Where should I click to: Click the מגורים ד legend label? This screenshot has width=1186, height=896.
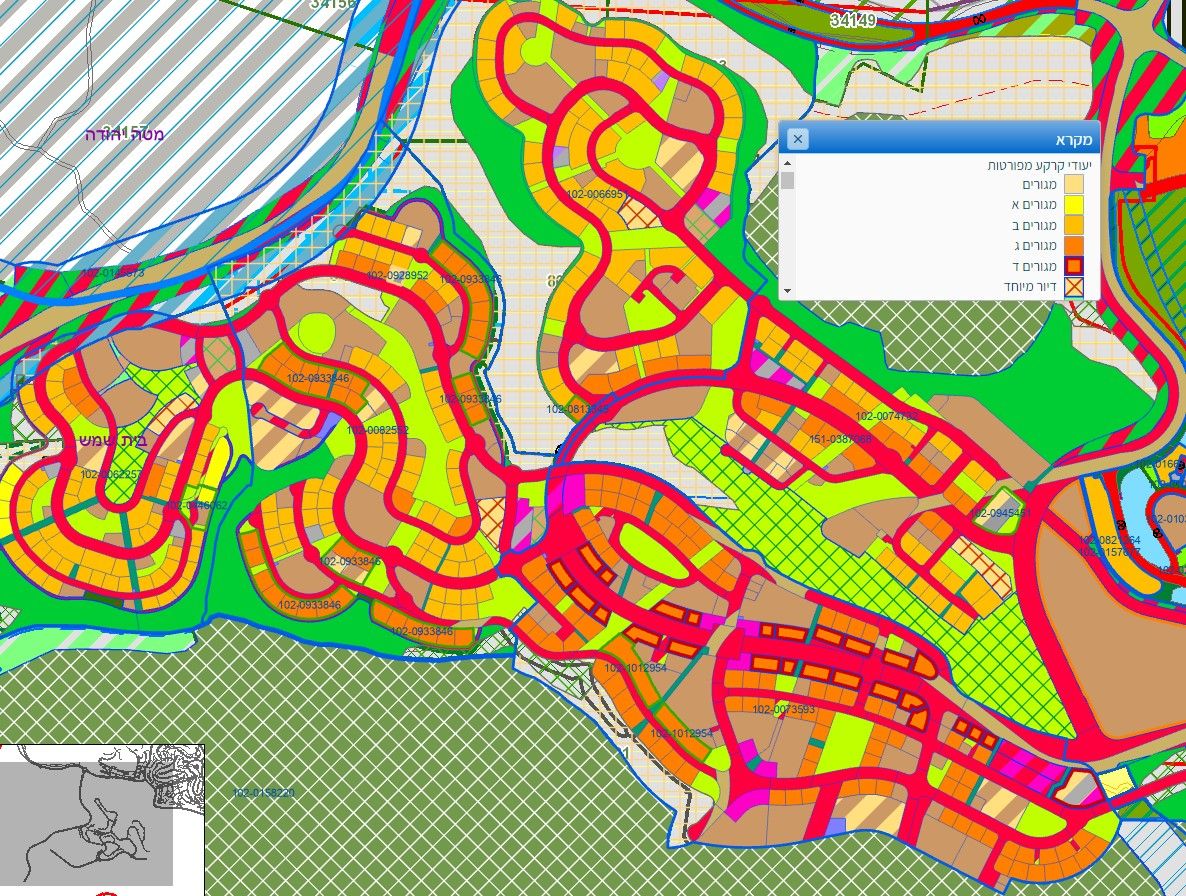click(1034, 266)
